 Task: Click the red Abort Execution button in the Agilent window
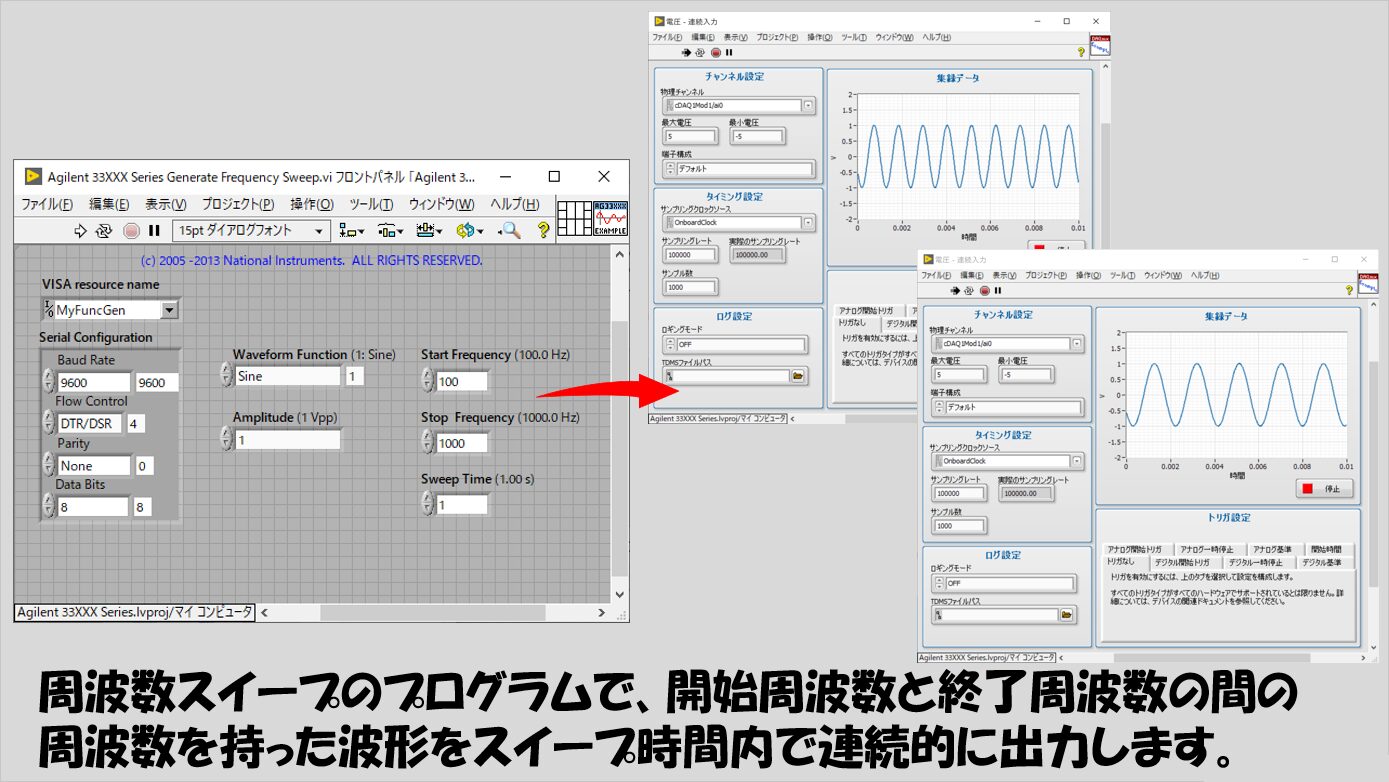(131, 231)
